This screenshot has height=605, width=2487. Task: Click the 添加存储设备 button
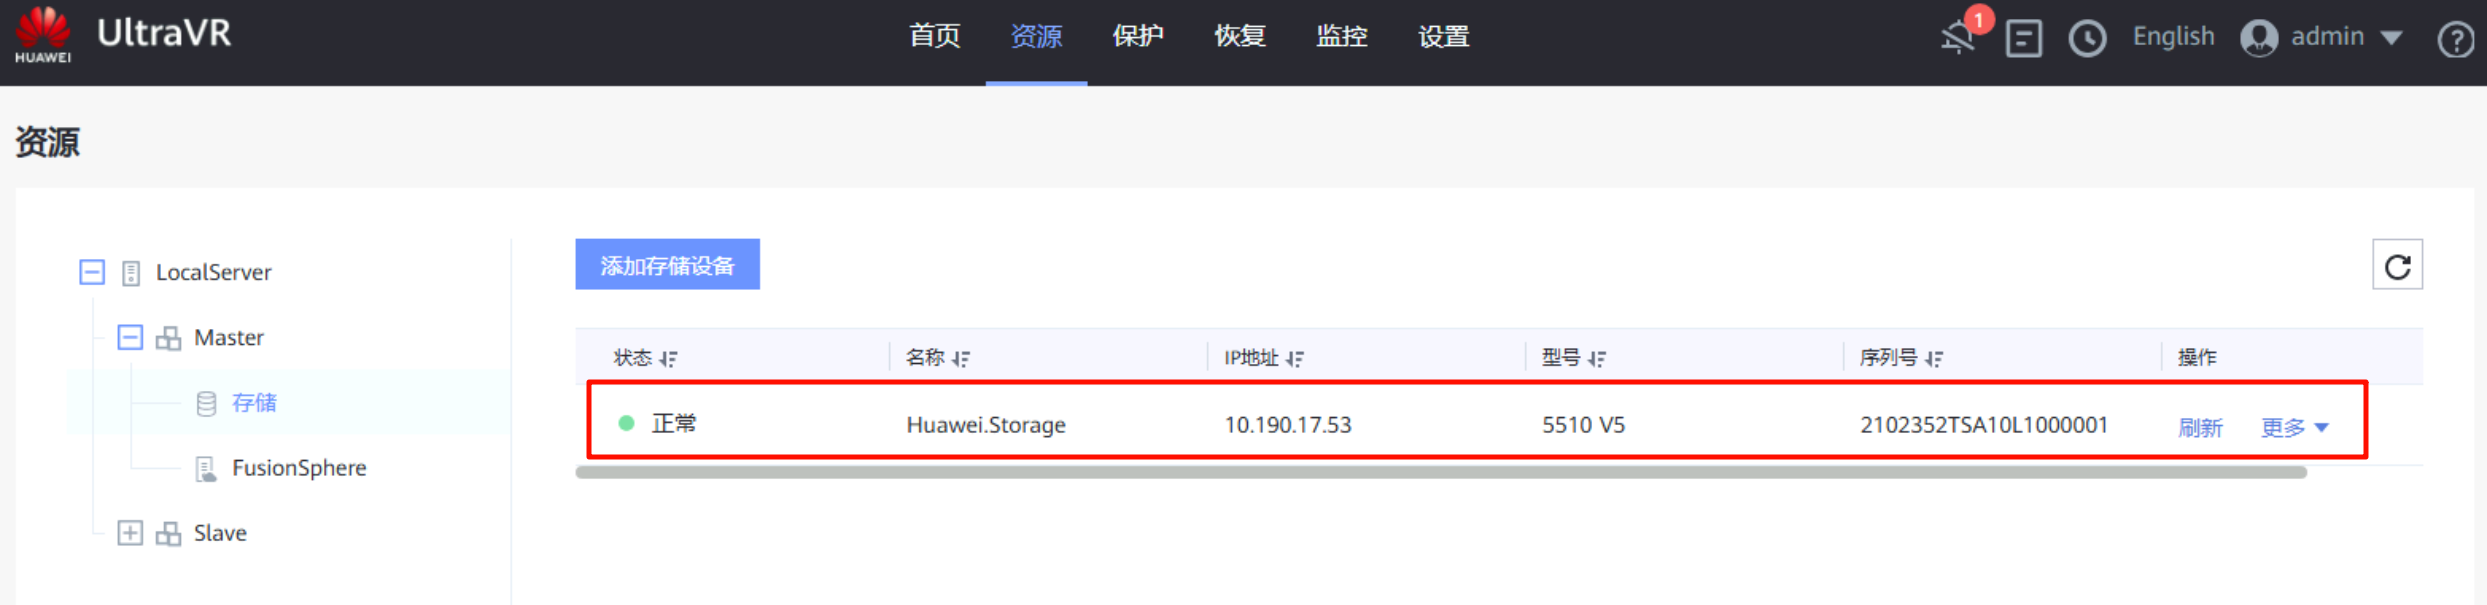667,265
